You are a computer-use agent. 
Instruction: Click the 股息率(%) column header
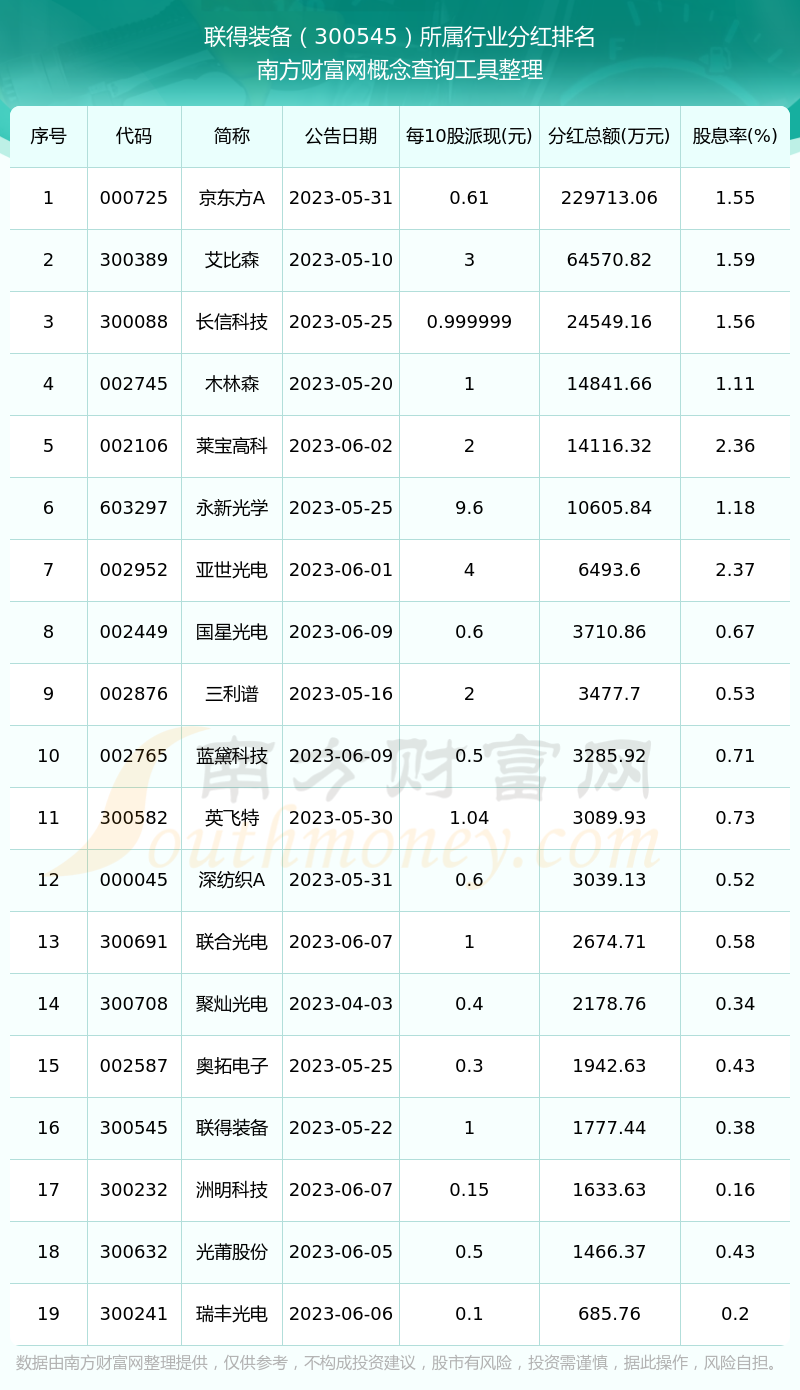(735, 136)
